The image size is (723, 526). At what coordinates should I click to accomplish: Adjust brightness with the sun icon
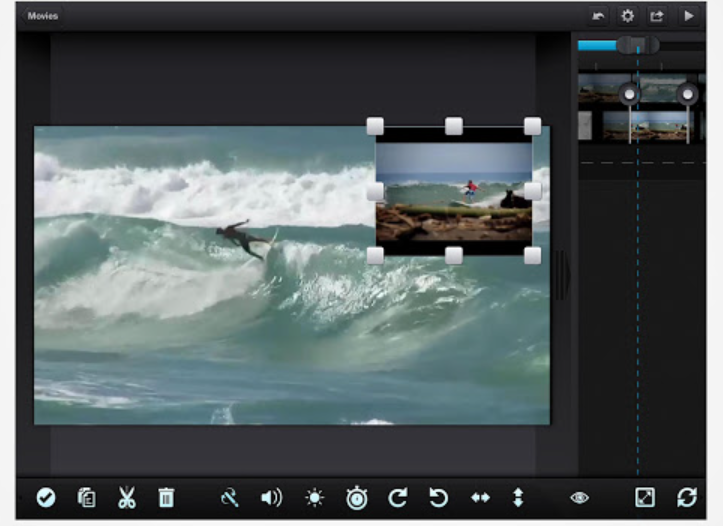[x=315, y=498]
